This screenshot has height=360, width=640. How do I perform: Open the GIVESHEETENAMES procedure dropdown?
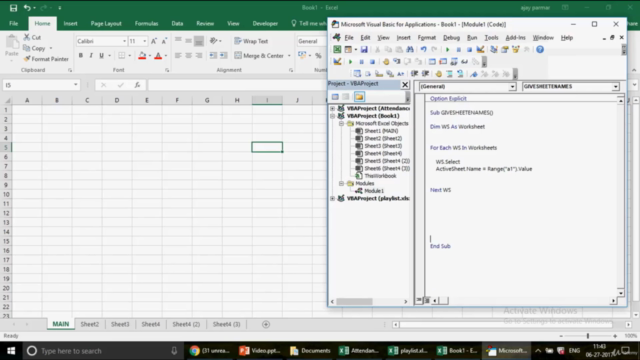615,87
